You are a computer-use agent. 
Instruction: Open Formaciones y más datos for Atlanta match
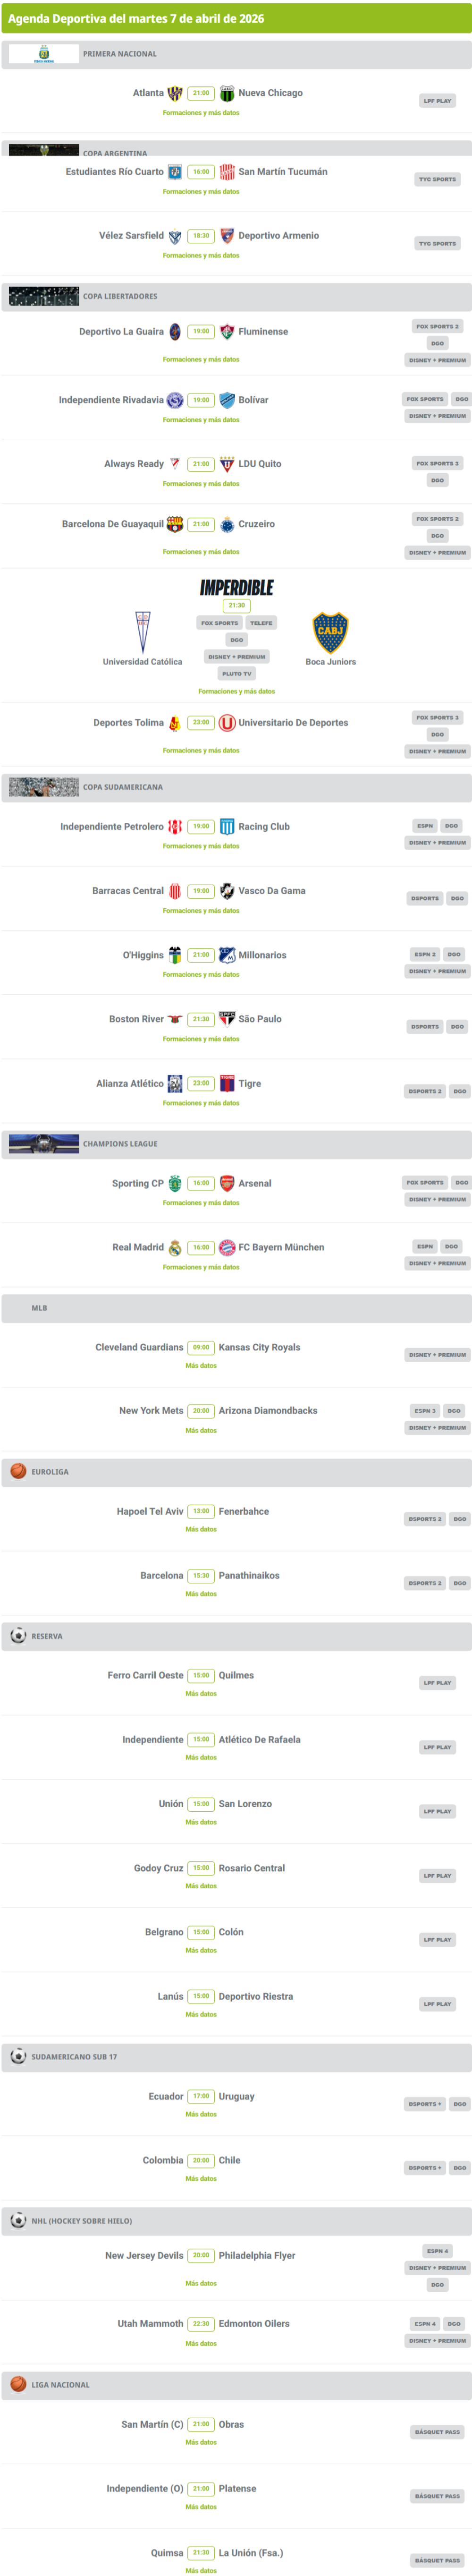tap(201, 113)
